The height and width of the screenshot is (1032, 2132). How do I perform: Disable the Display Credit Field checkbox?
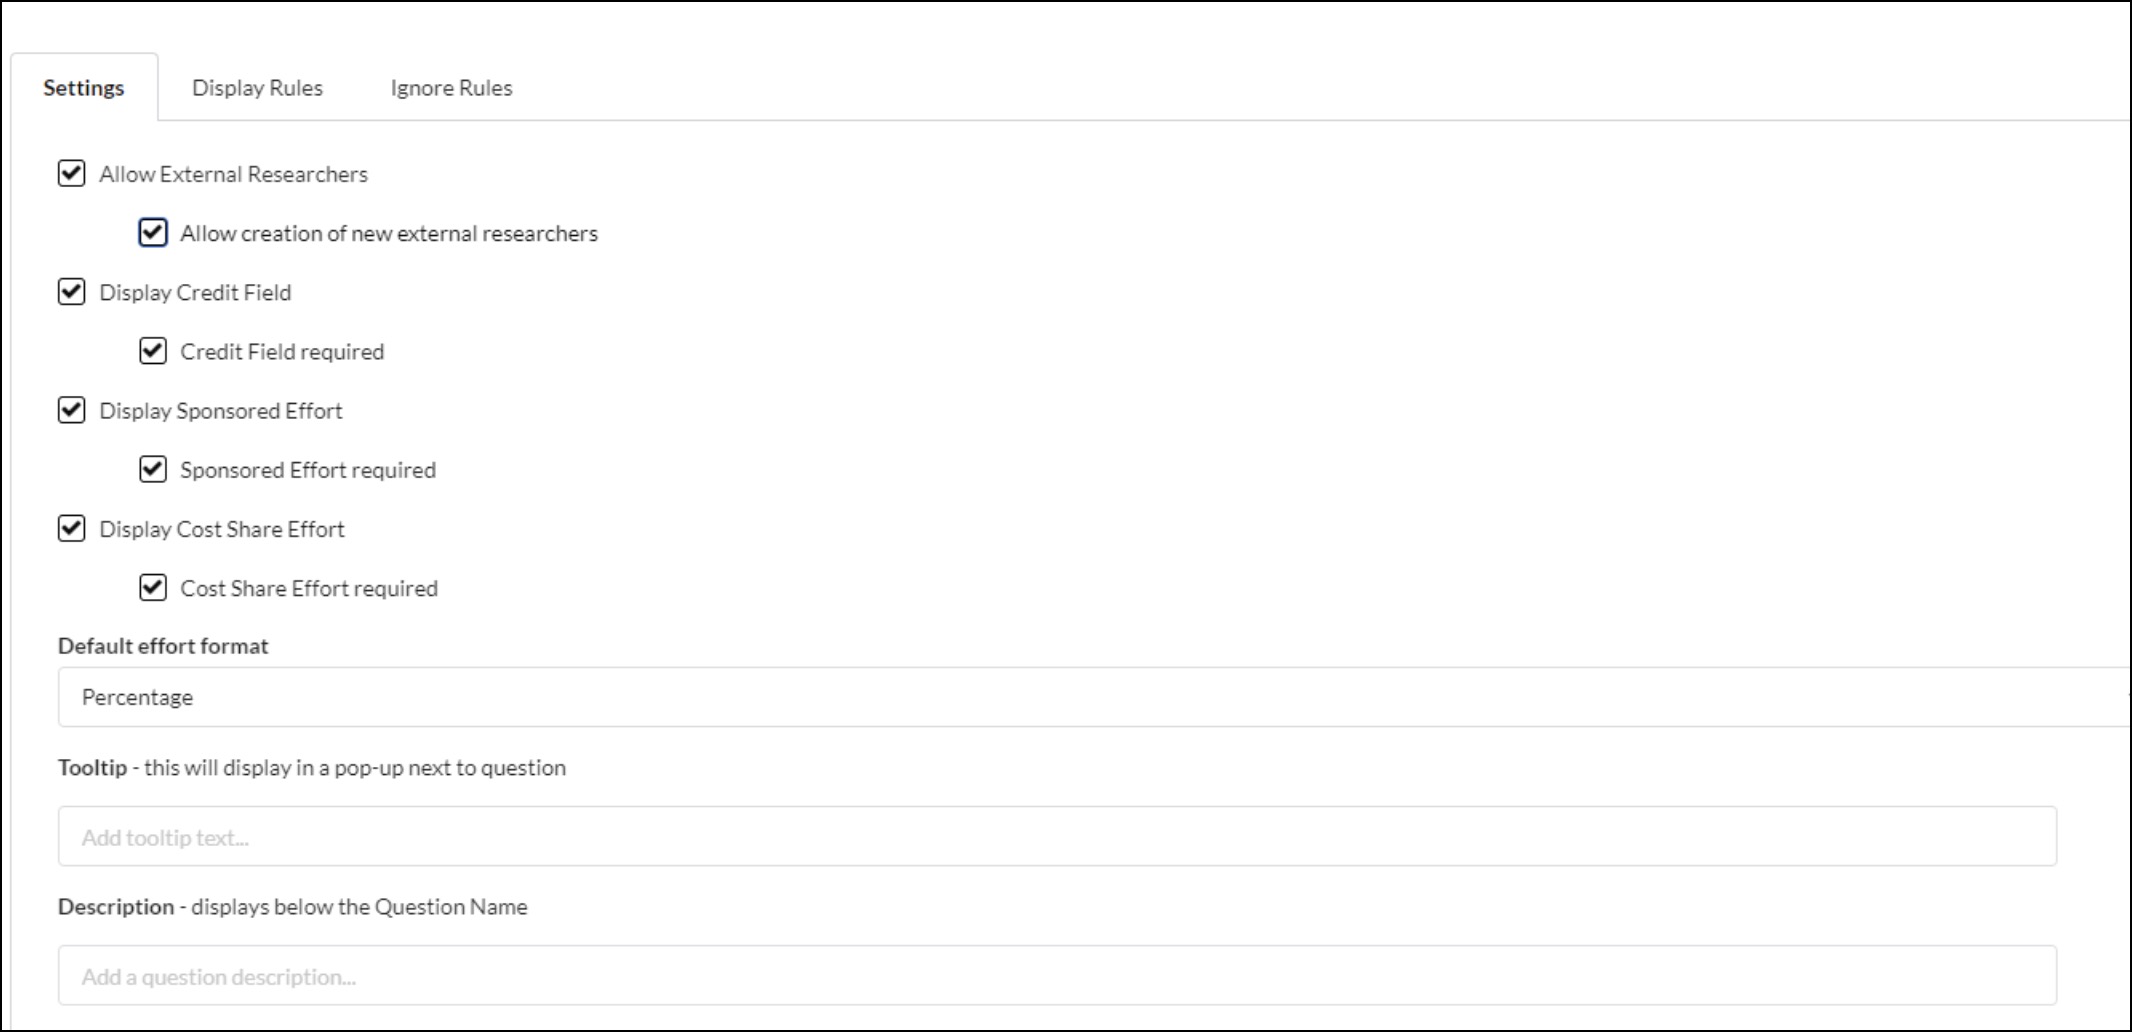coord(71,292)
